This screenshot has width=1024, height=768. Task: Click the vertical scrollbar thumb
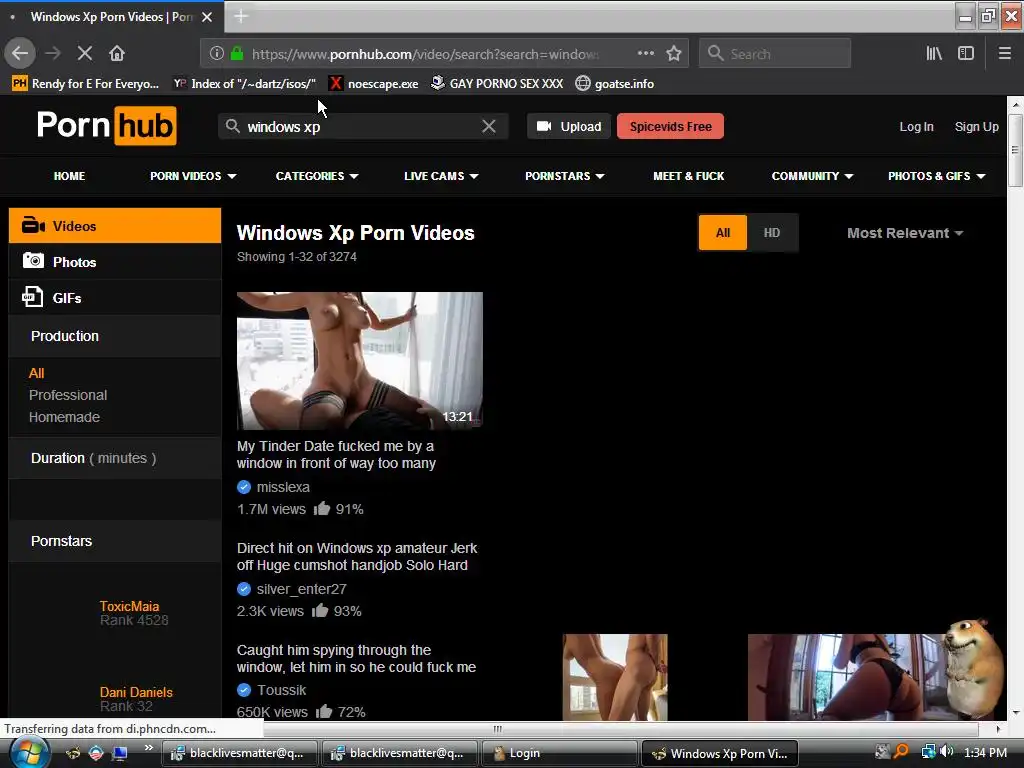(x=1015, y=151)
